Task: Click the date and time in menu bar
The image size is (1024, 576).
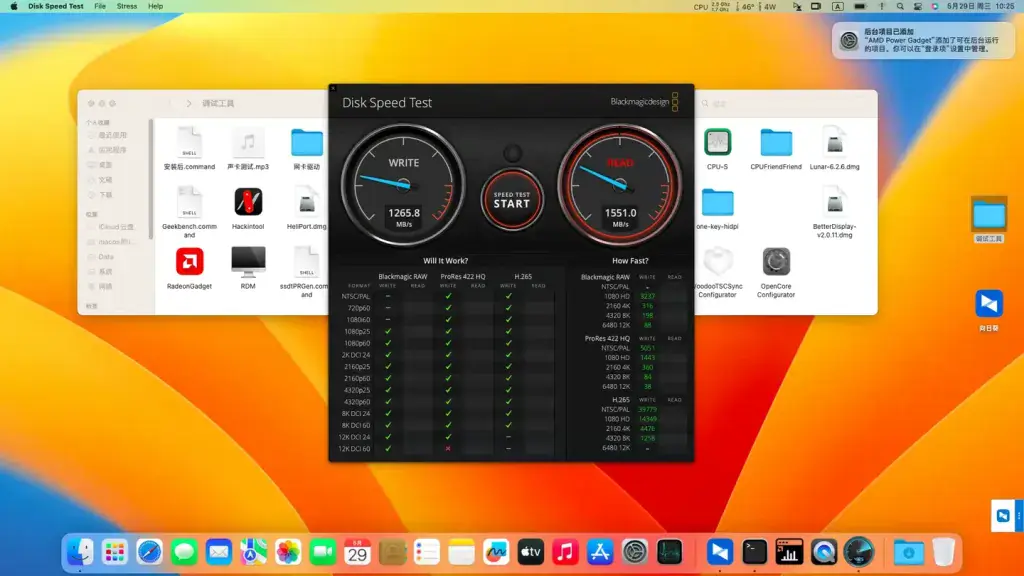Action: 981,6
